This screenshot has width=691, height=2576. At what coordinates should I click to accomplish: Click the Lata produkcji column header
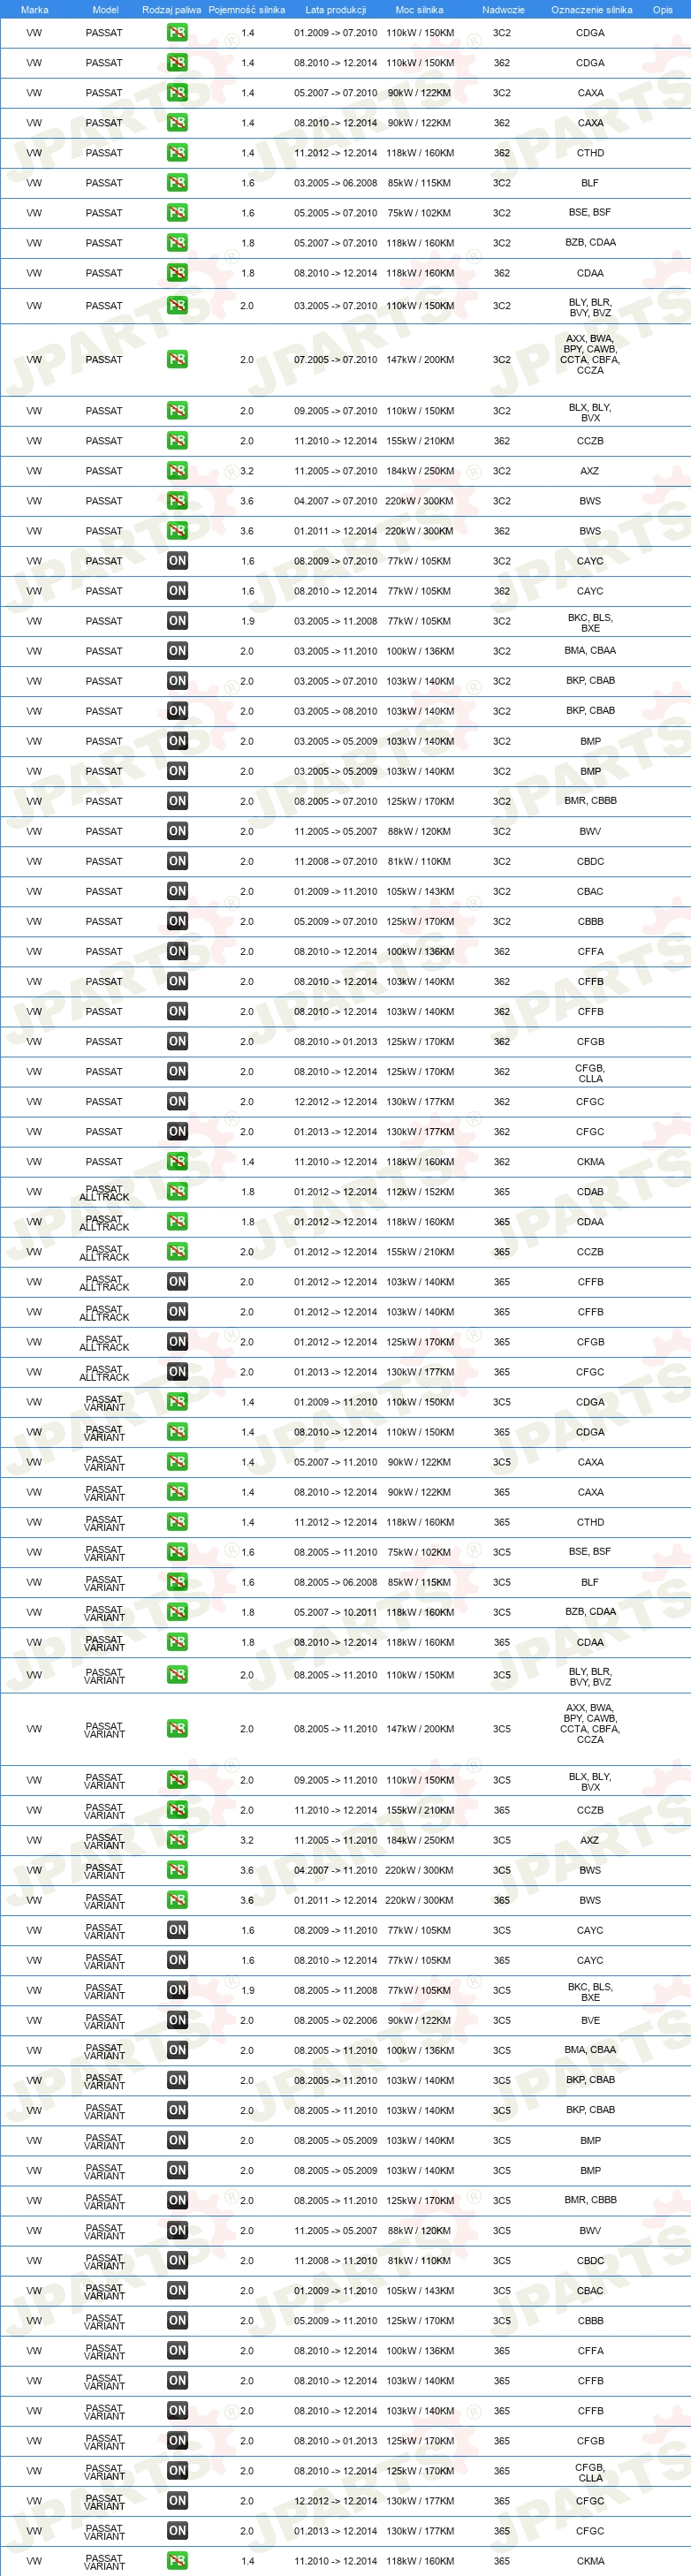(335, 10)
